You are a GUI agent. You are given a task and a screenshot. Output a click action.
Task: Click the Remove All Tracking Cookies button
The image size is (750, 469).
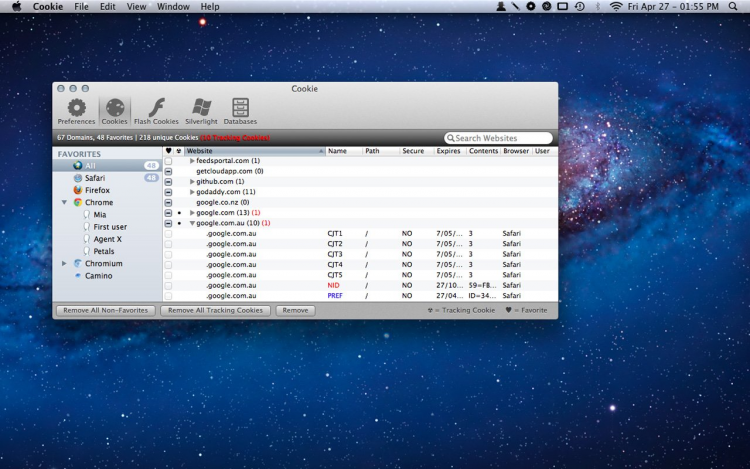pyautogui.click(x=216, y=311)
